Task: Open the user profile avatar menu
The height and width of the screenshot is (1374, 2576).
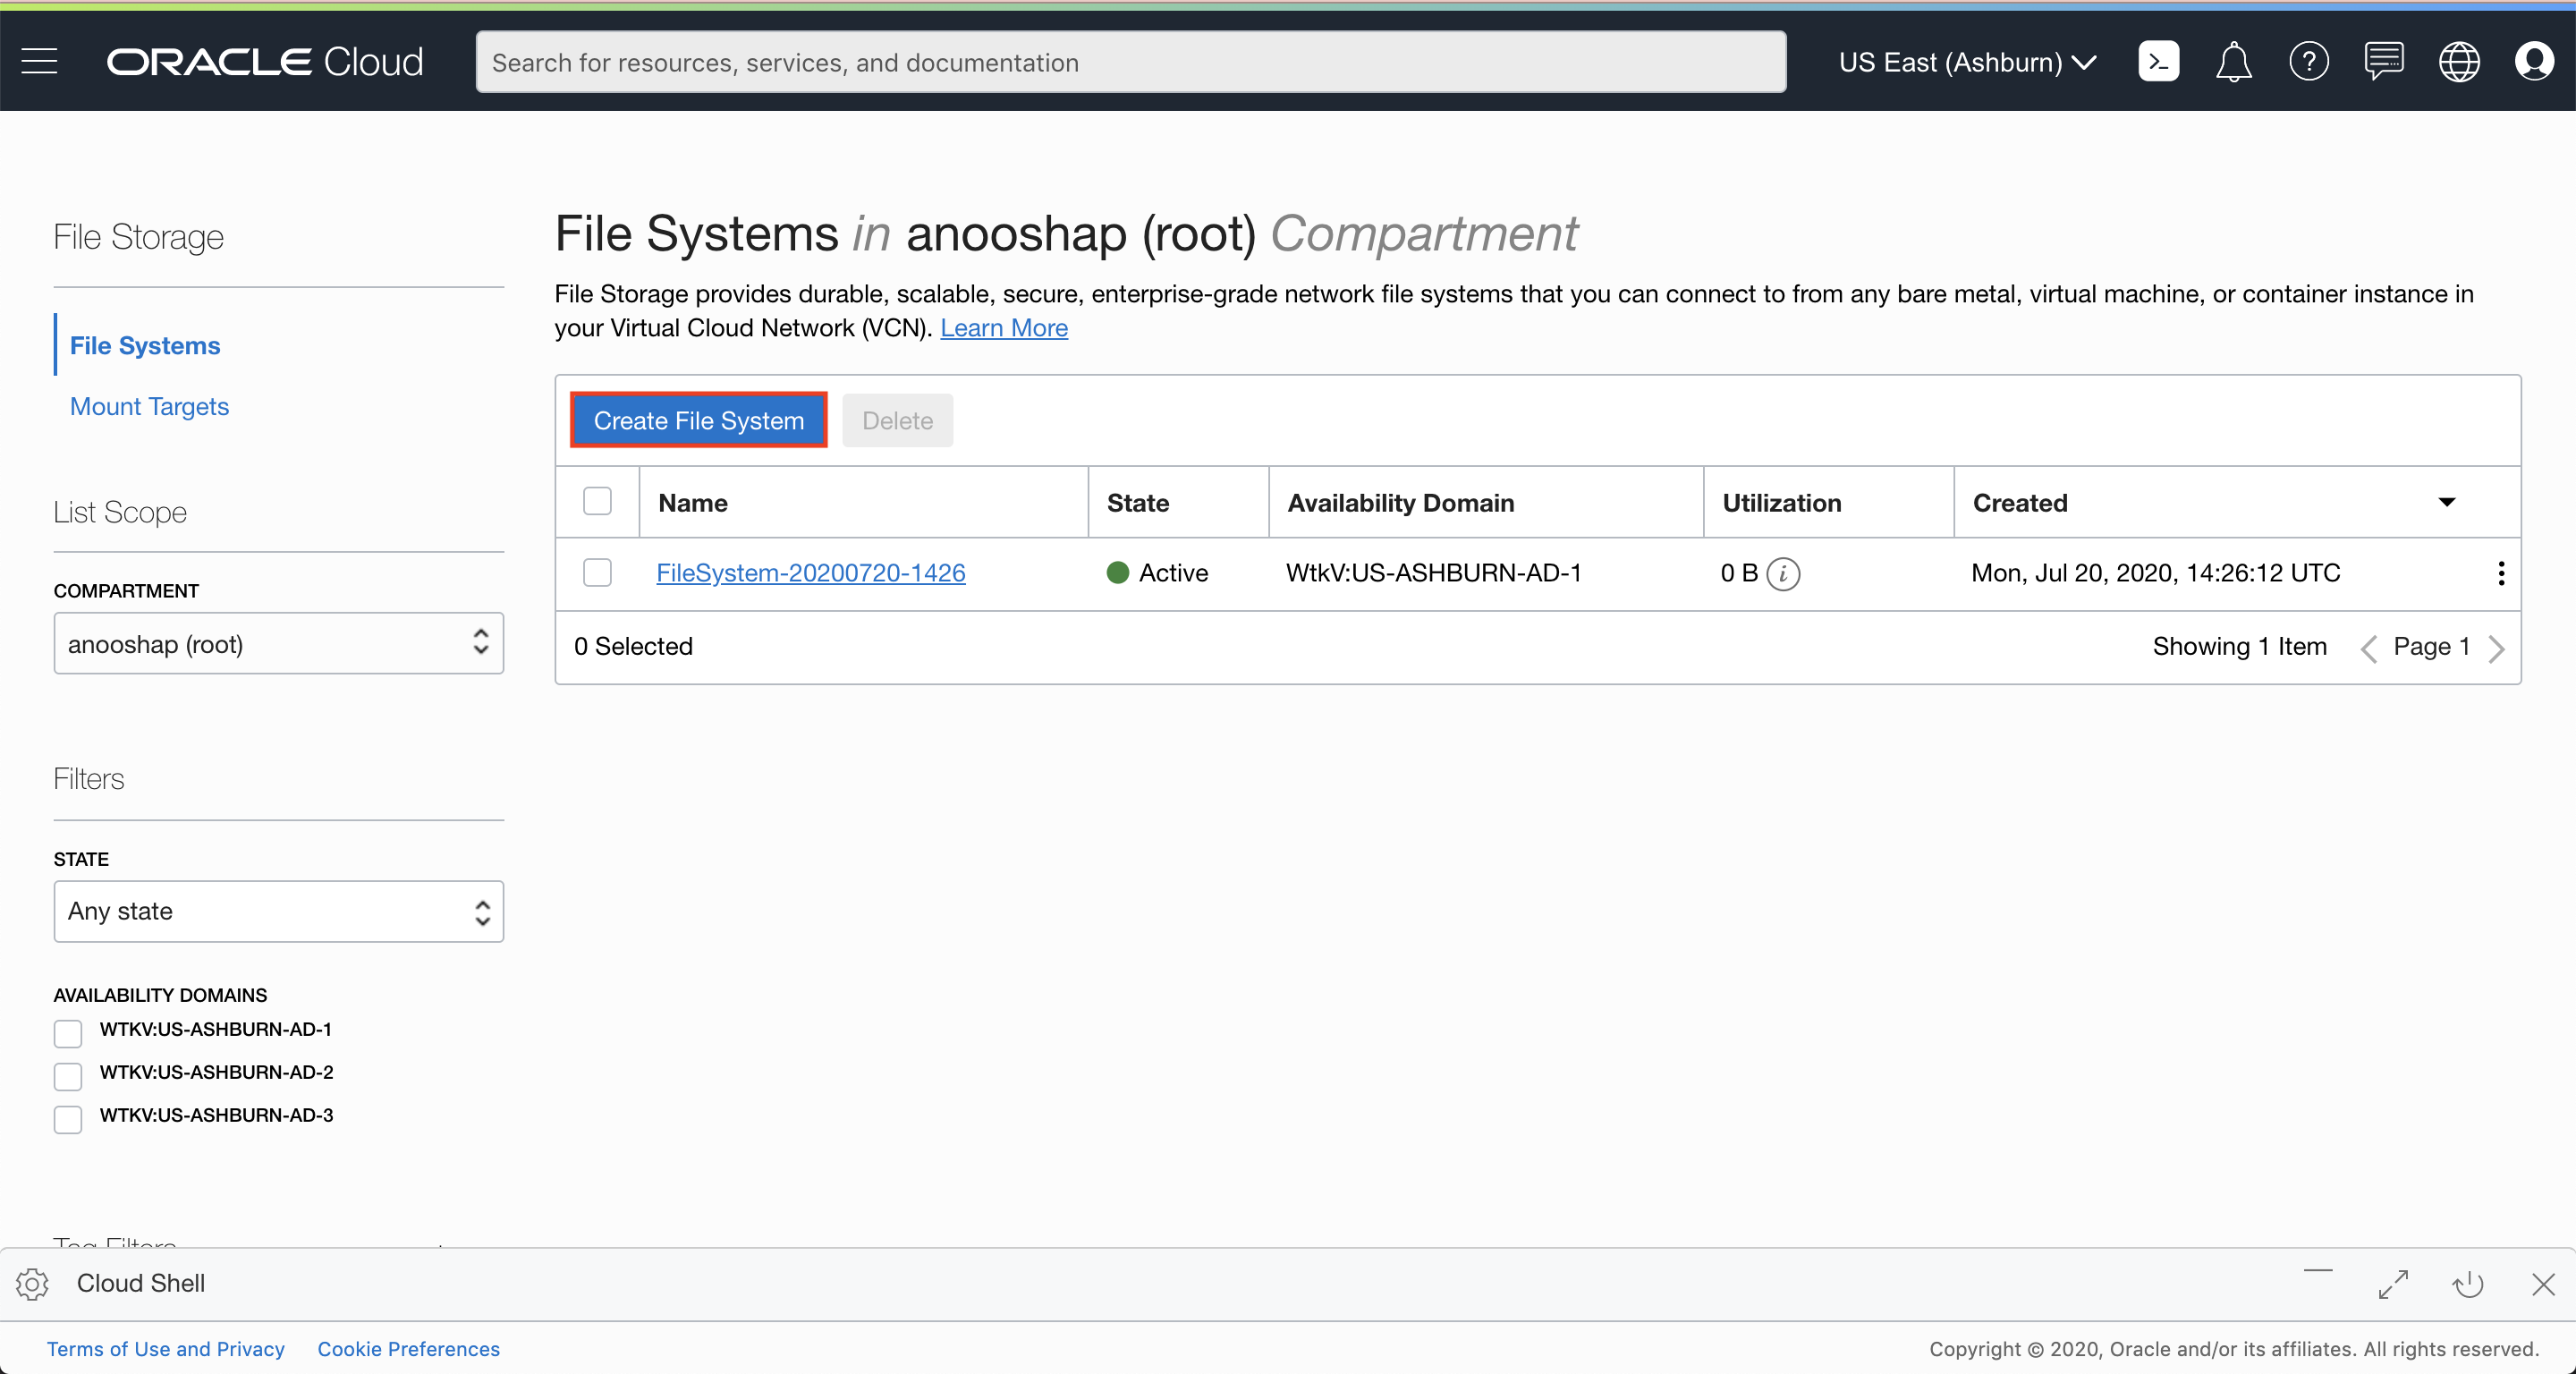Action: coord(2533,62)
